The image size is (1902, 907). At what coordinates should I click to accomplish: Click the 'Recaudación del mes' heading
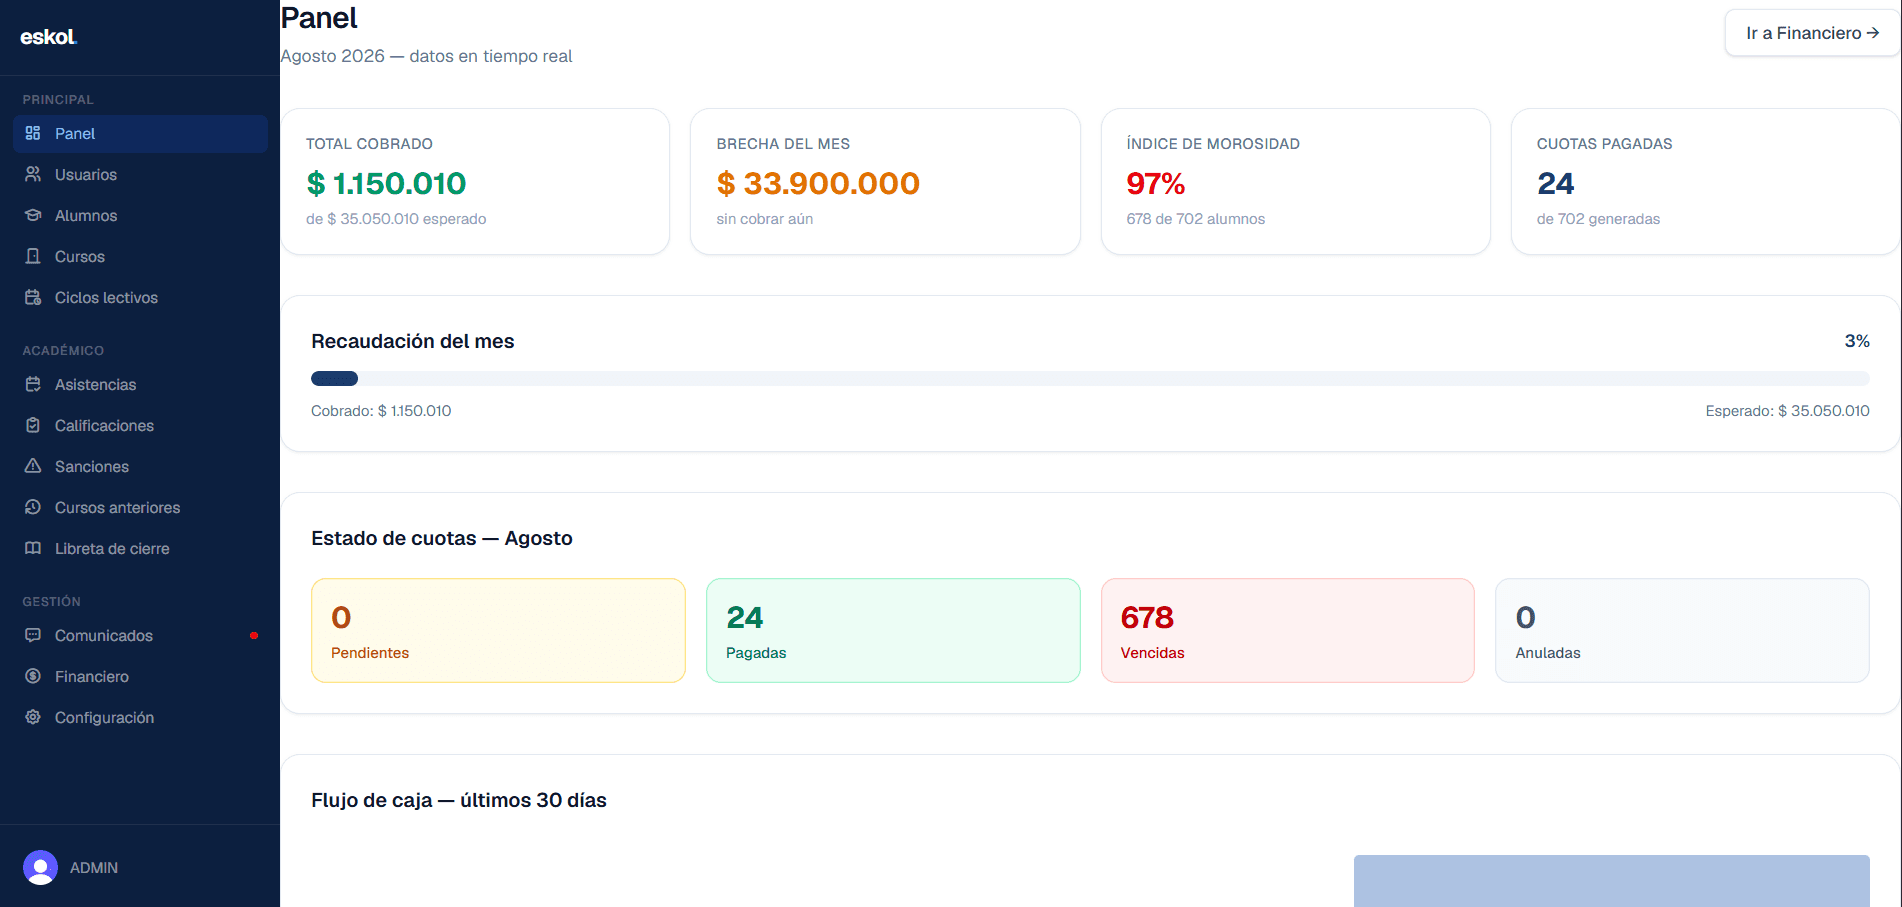tap(413, 341)
